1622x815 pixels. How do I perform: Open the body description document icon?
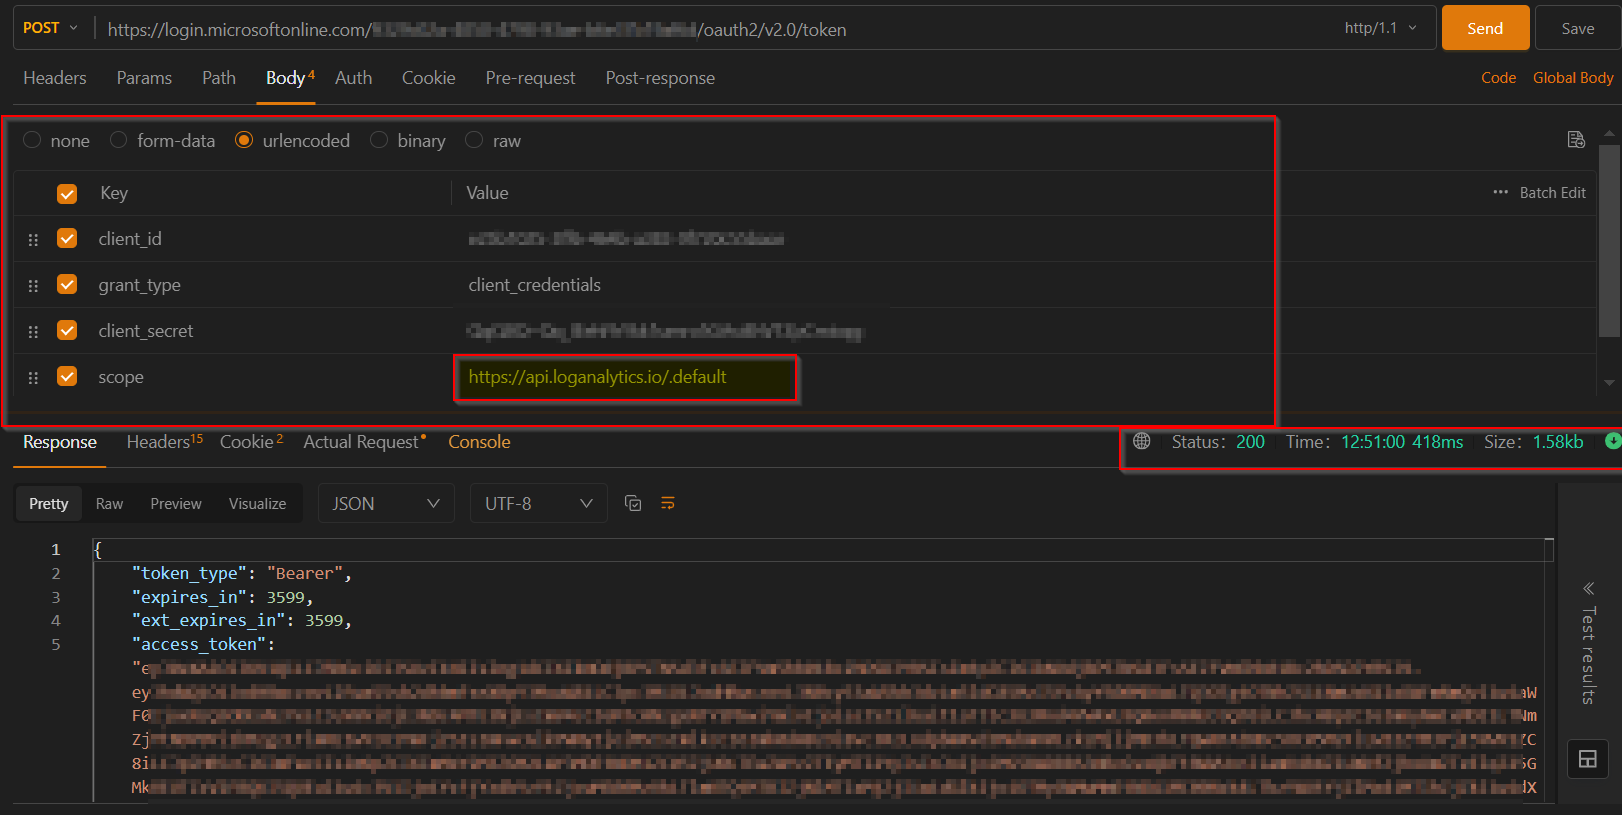click(1576, 140)
